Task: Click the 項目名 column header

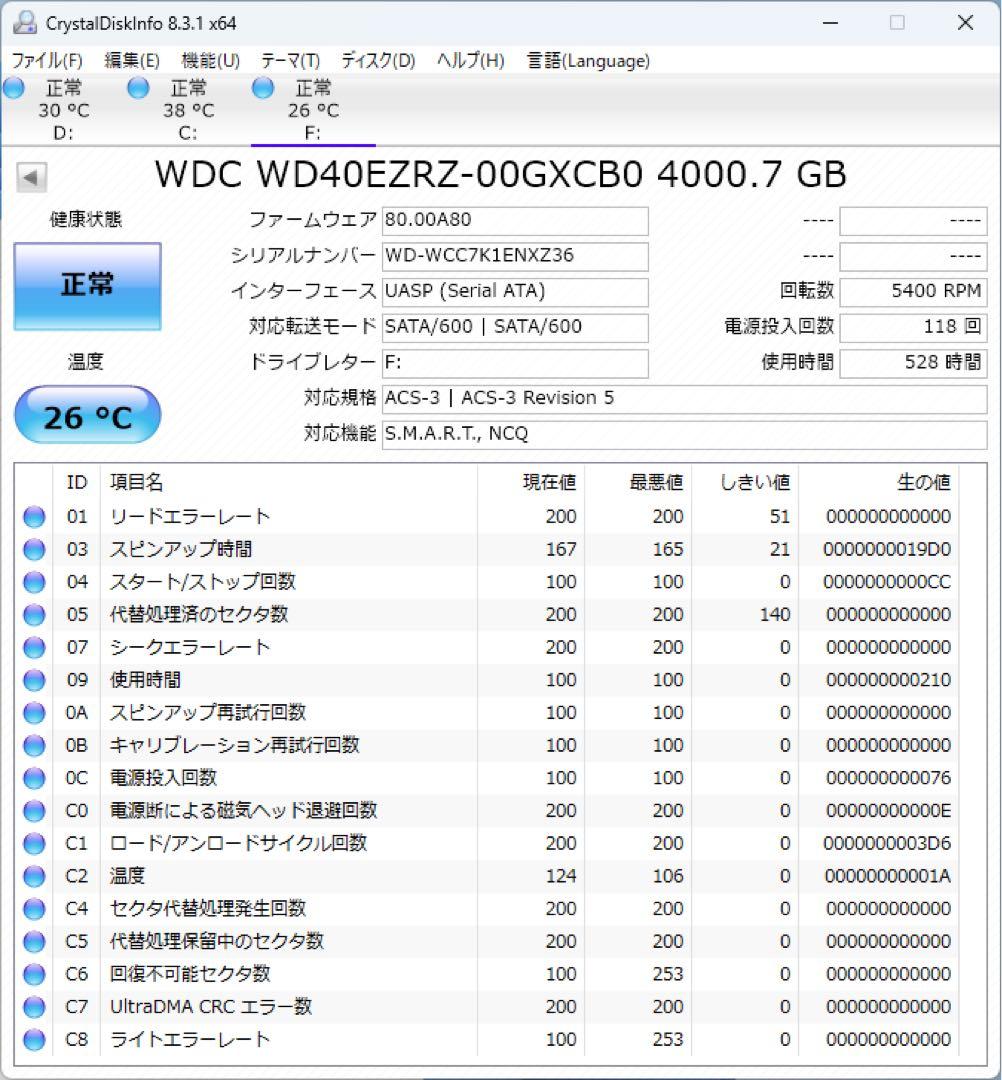Action: pos(289,482)
